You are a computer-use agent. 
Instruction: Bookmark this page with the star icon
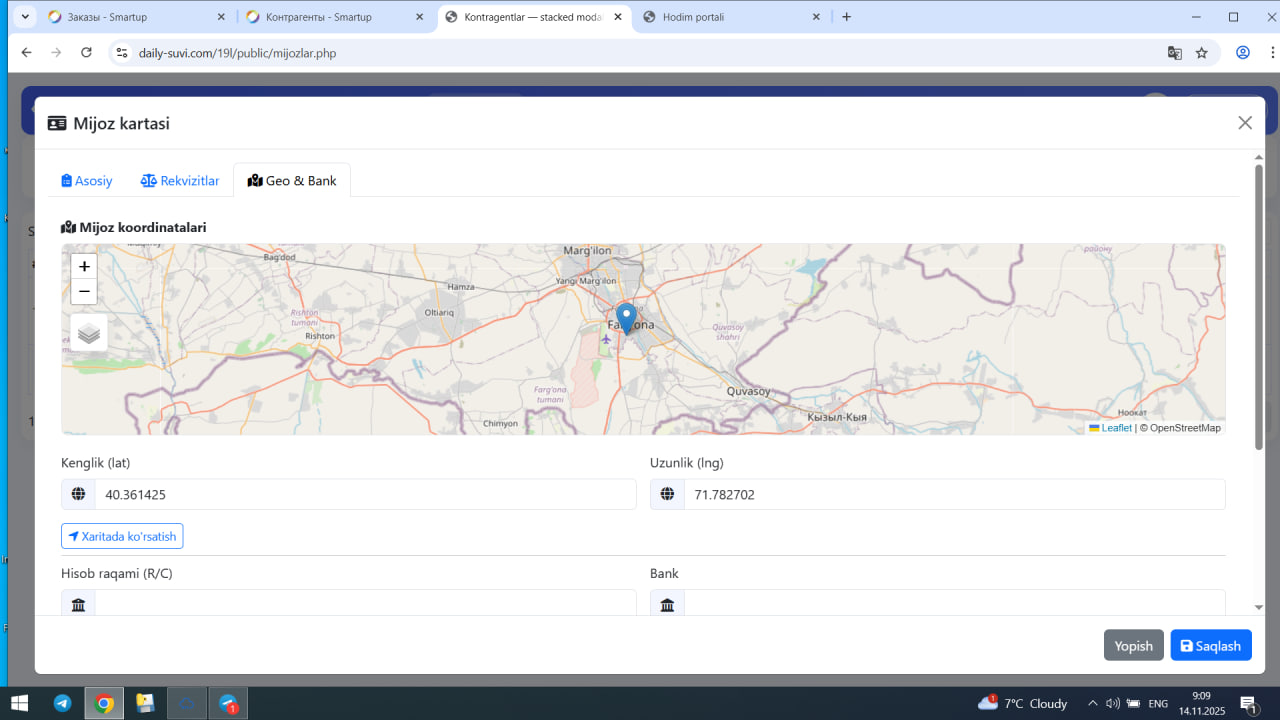pos(1202,53)
